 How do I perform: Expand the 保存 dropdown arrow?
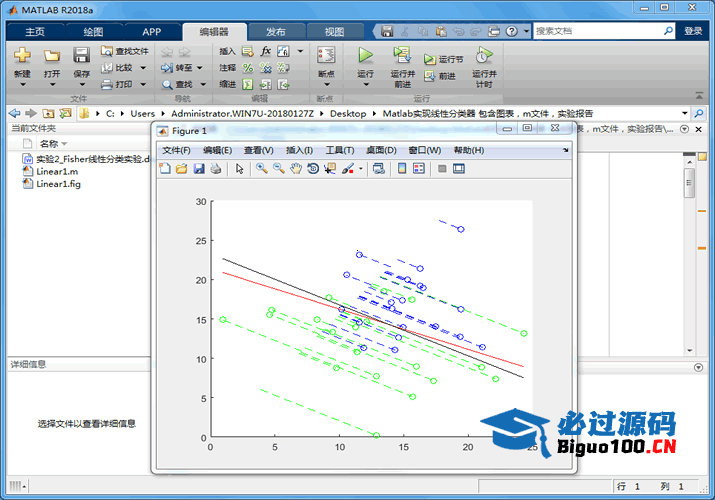click(x=82, y=85)
